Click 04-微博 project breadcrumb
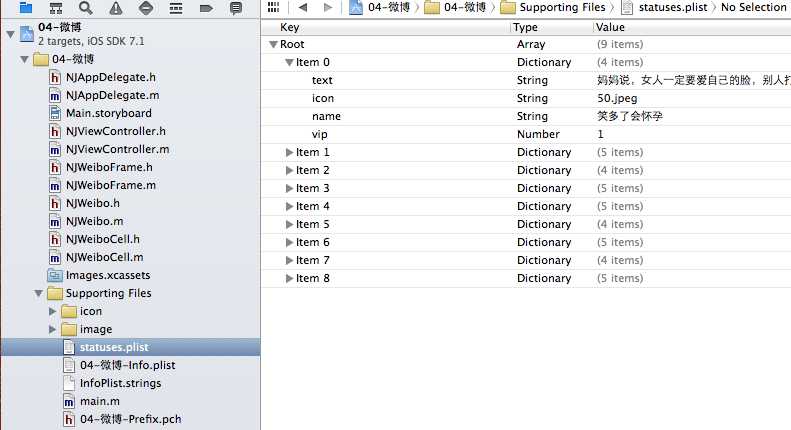This screenshot has width=791, height=430. click(379, 7)
